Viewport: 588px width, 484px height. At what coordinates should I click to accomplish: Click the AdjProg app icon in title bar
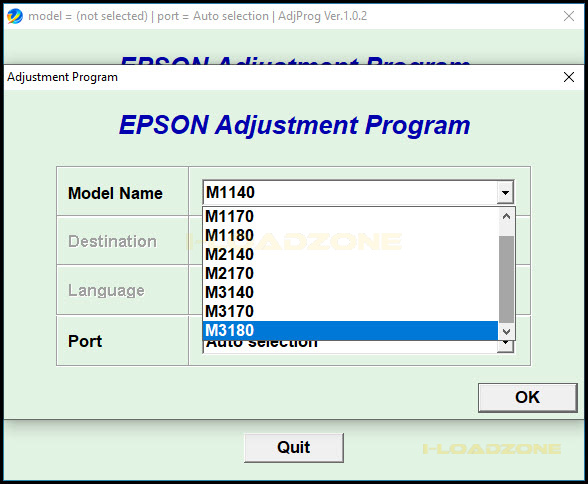[x=15, y=16]
